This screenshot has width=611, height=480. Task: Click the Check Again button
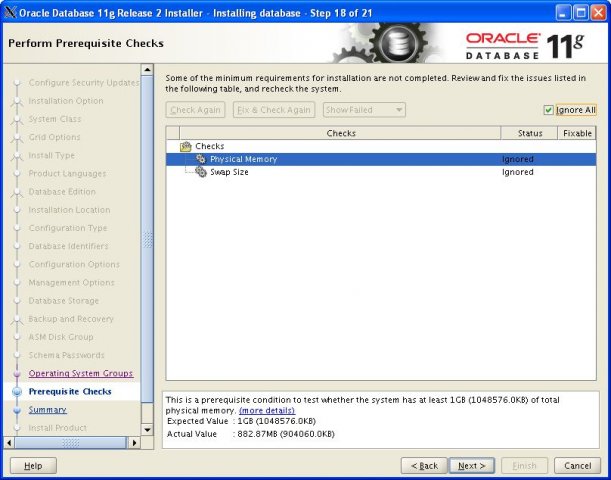(x=195, y=110)
